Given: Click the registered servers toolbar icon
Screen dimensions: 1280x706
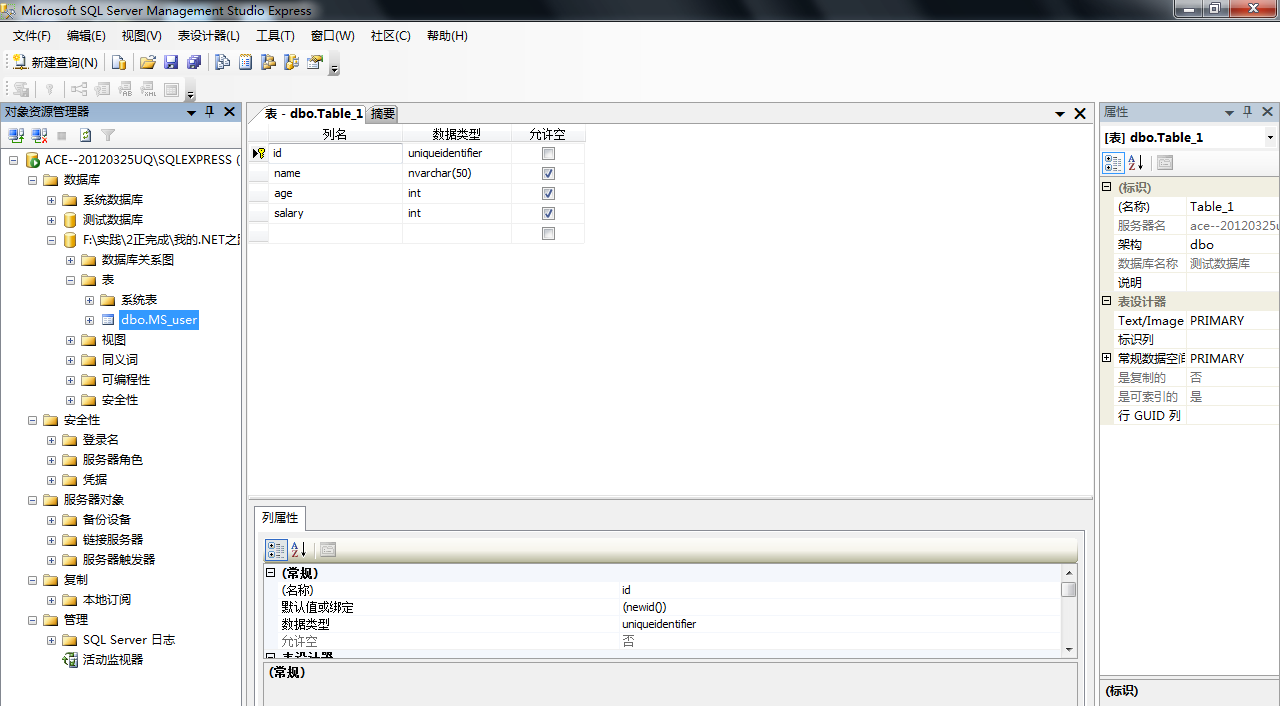Looking at the screenshot, I should [x=223, y=62].
